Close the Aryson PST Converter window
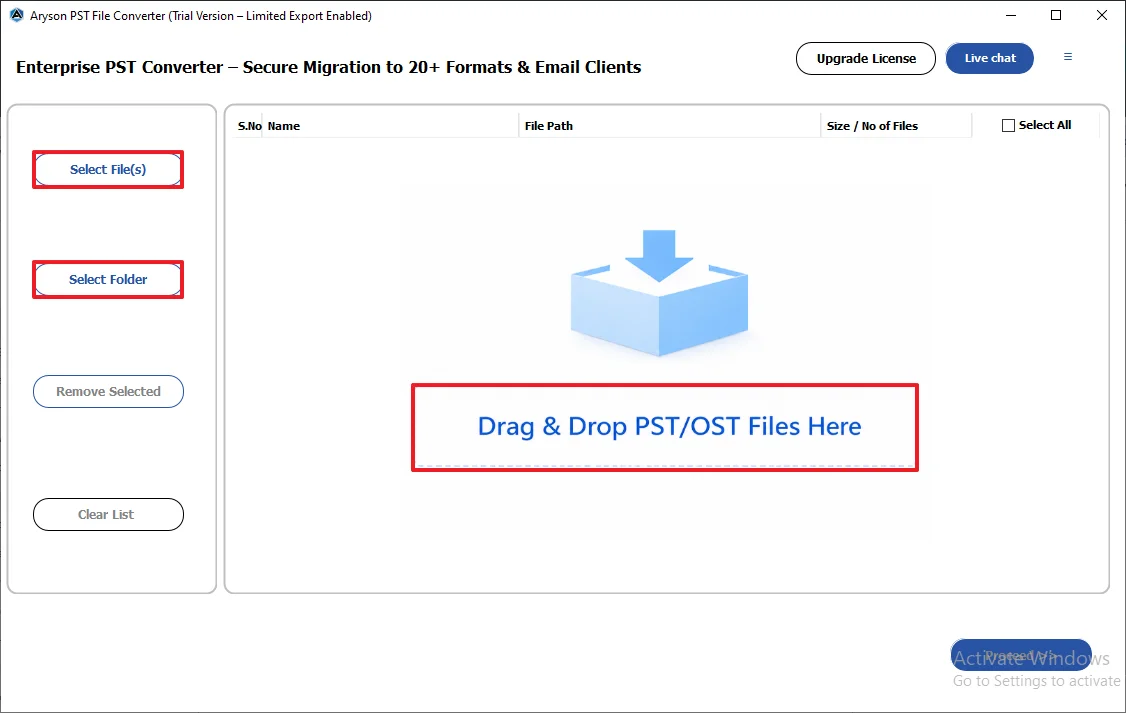This screenshot has width=1126, height=713. 1102,15
